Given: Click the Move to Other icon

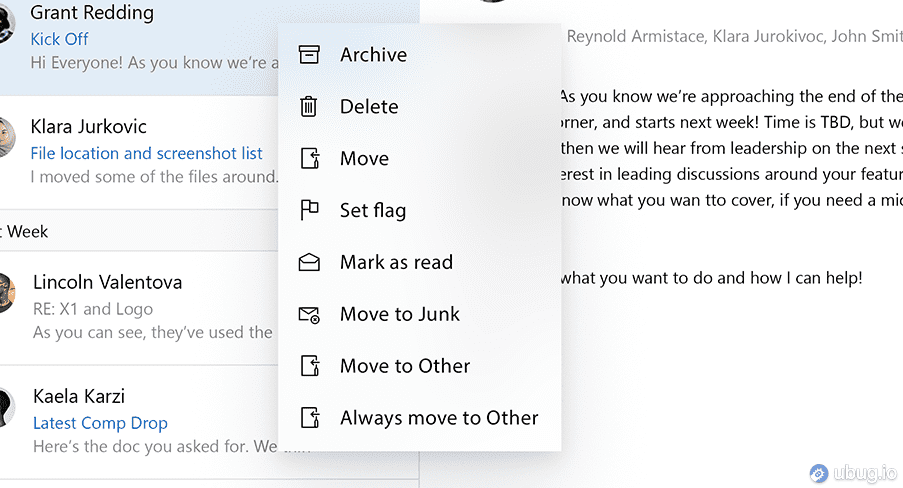Looking at the screenshot, I should point(310,367).
